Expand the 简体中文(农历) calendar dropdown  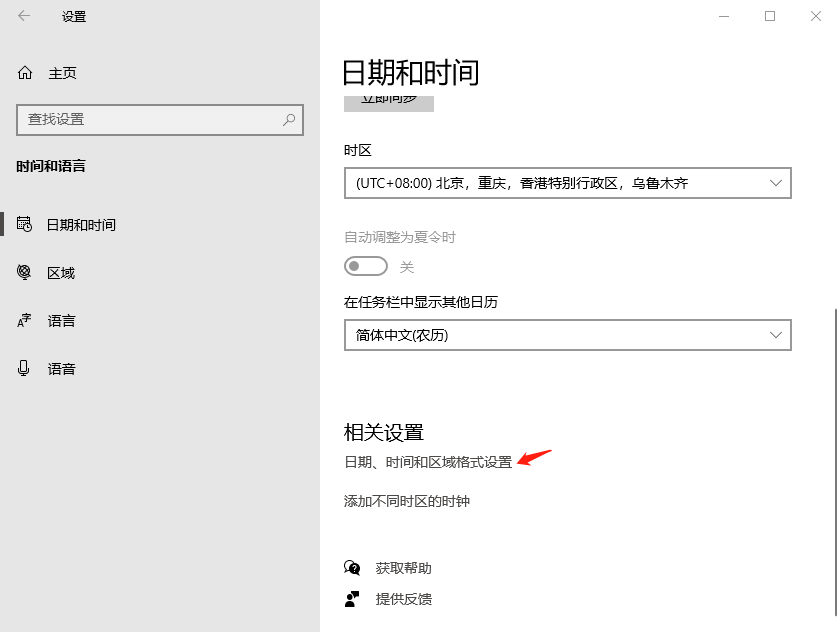click(566, 335)
